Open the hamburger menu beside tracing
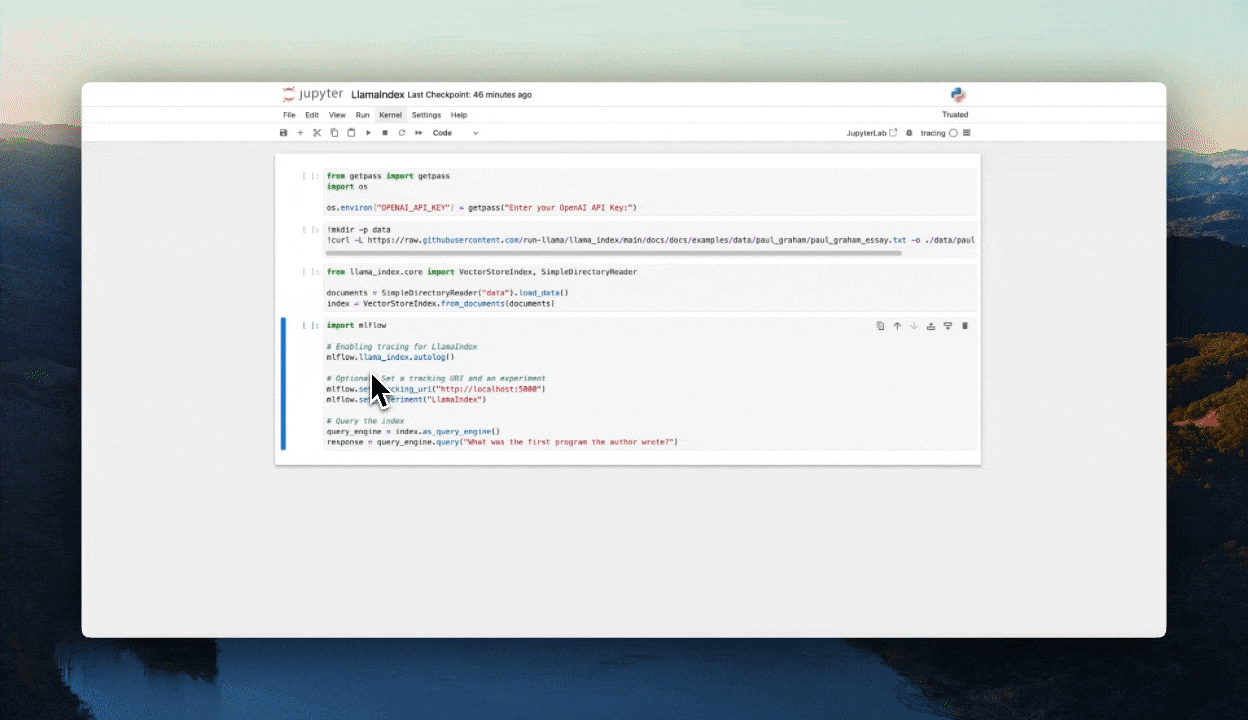 [966, 133]
